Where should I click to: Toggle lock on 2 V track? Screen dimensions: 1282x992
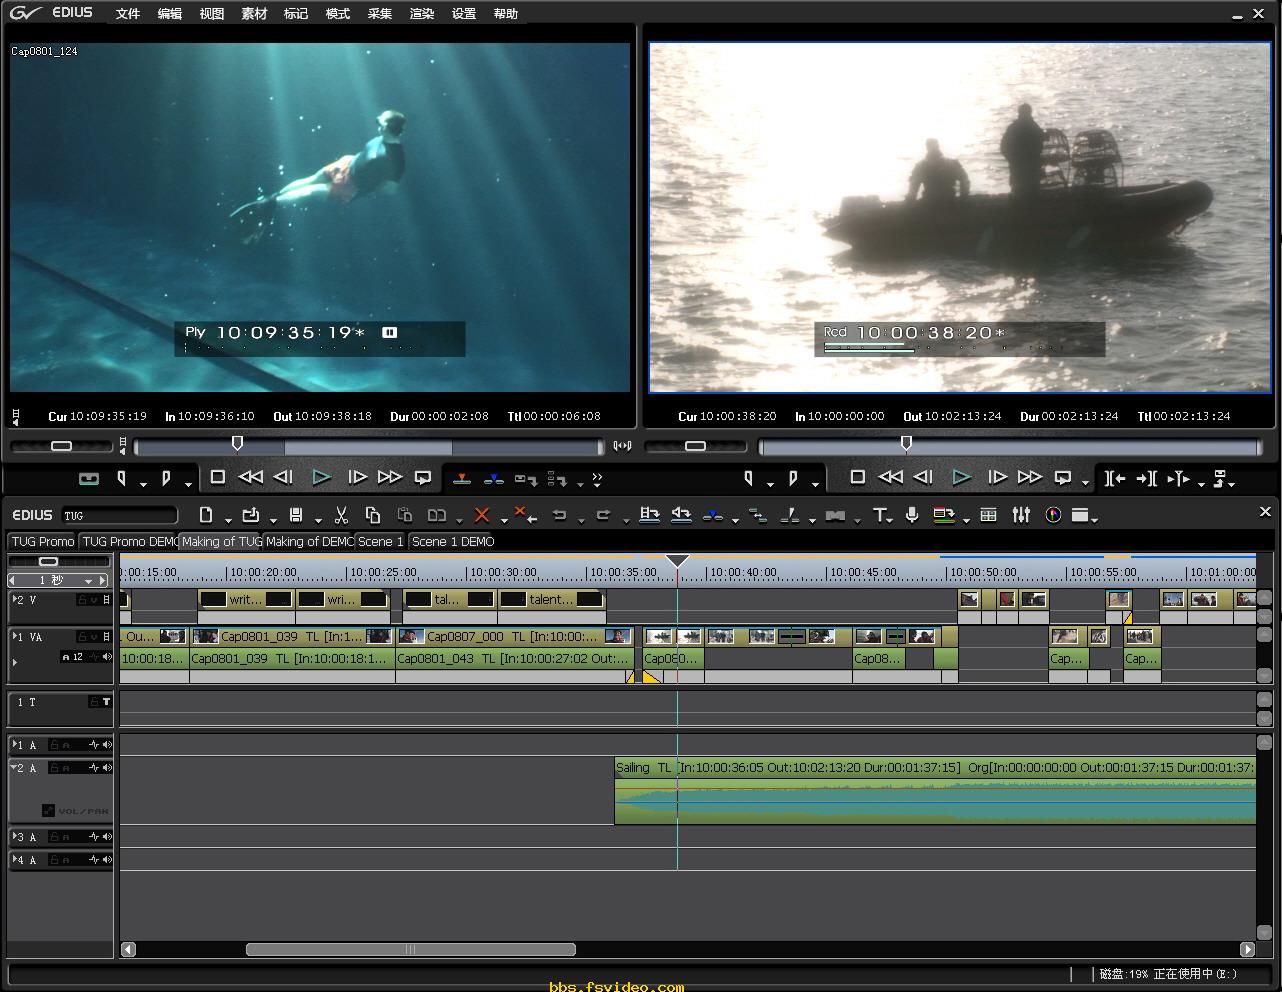82,600
